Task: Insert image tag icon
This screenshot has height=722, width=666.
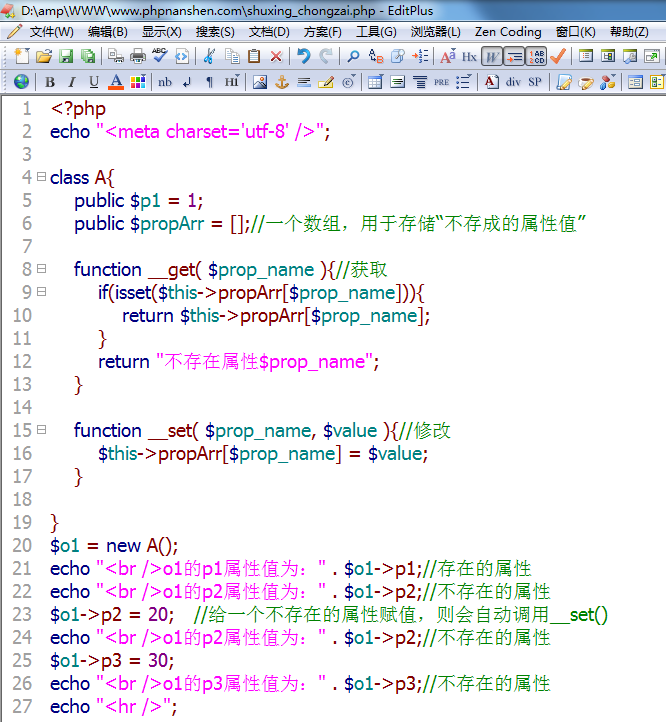Action: point(260,82)
